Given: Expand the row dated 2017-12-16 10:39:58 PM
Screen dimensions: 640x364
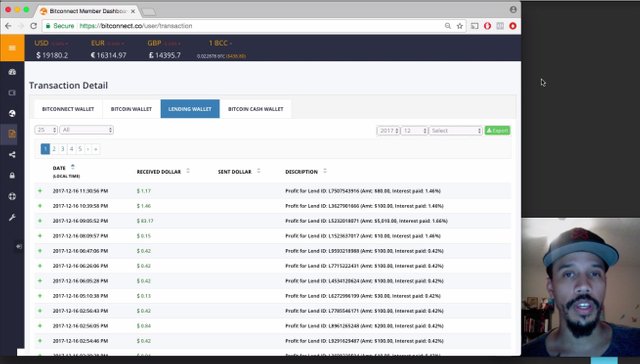Looking at the screenshot, I should coord(40,206).
